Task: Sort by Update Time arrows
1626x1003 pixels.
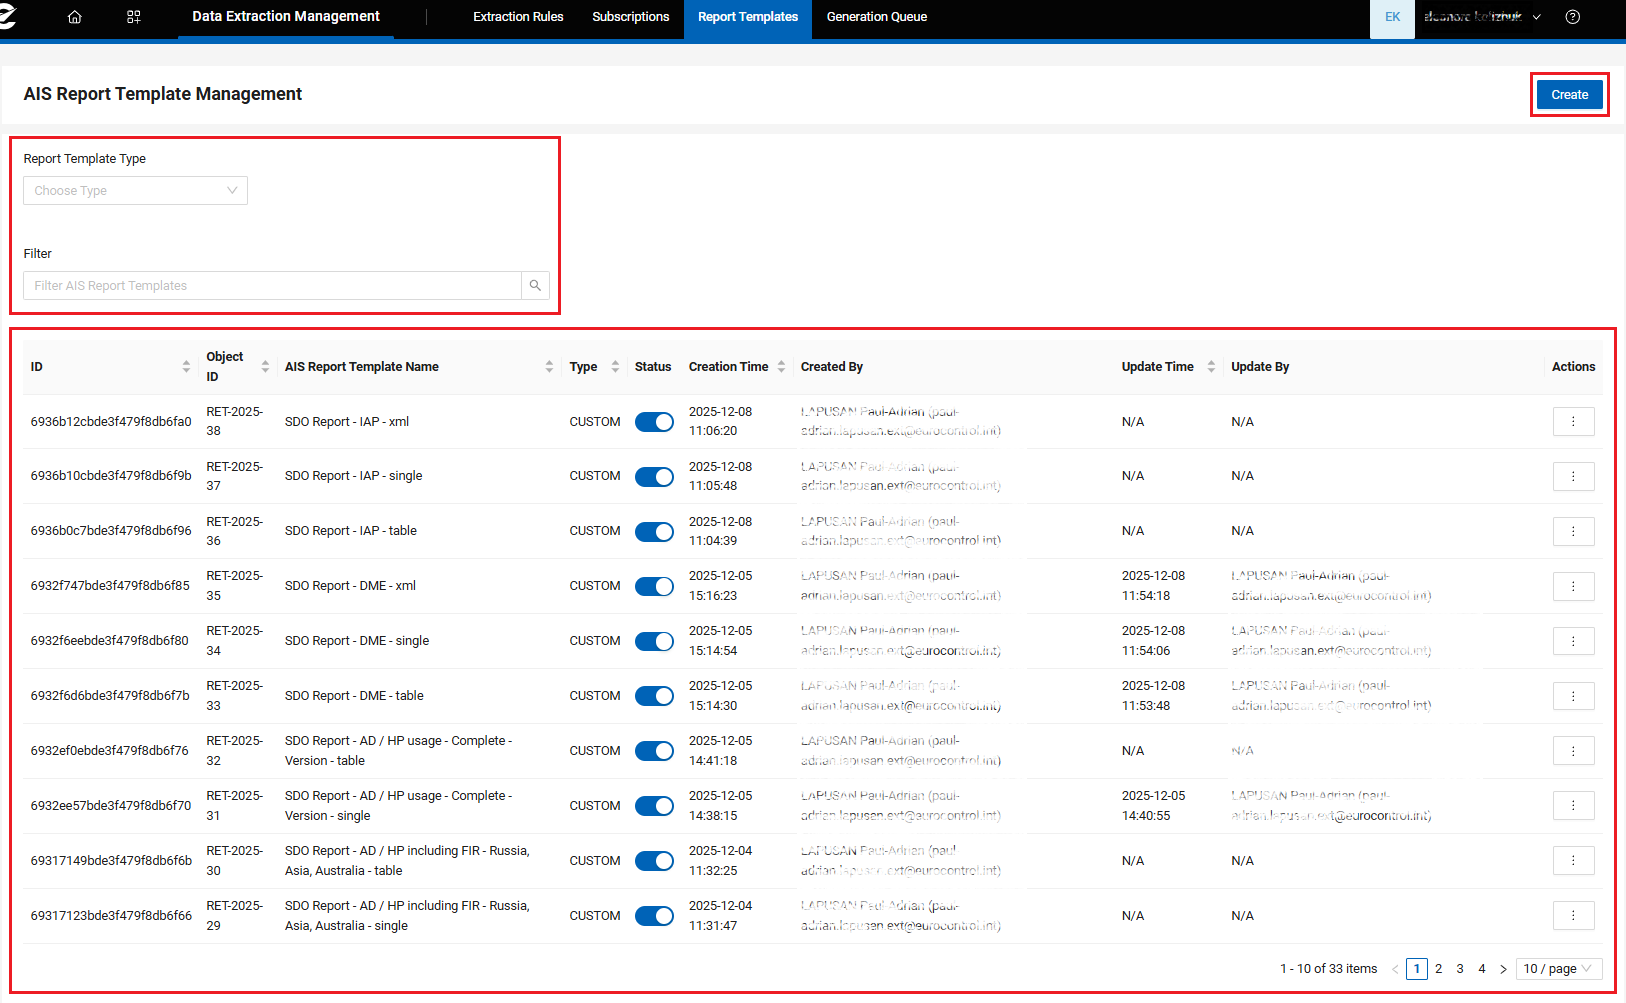Action: [x=1211, y=367]
